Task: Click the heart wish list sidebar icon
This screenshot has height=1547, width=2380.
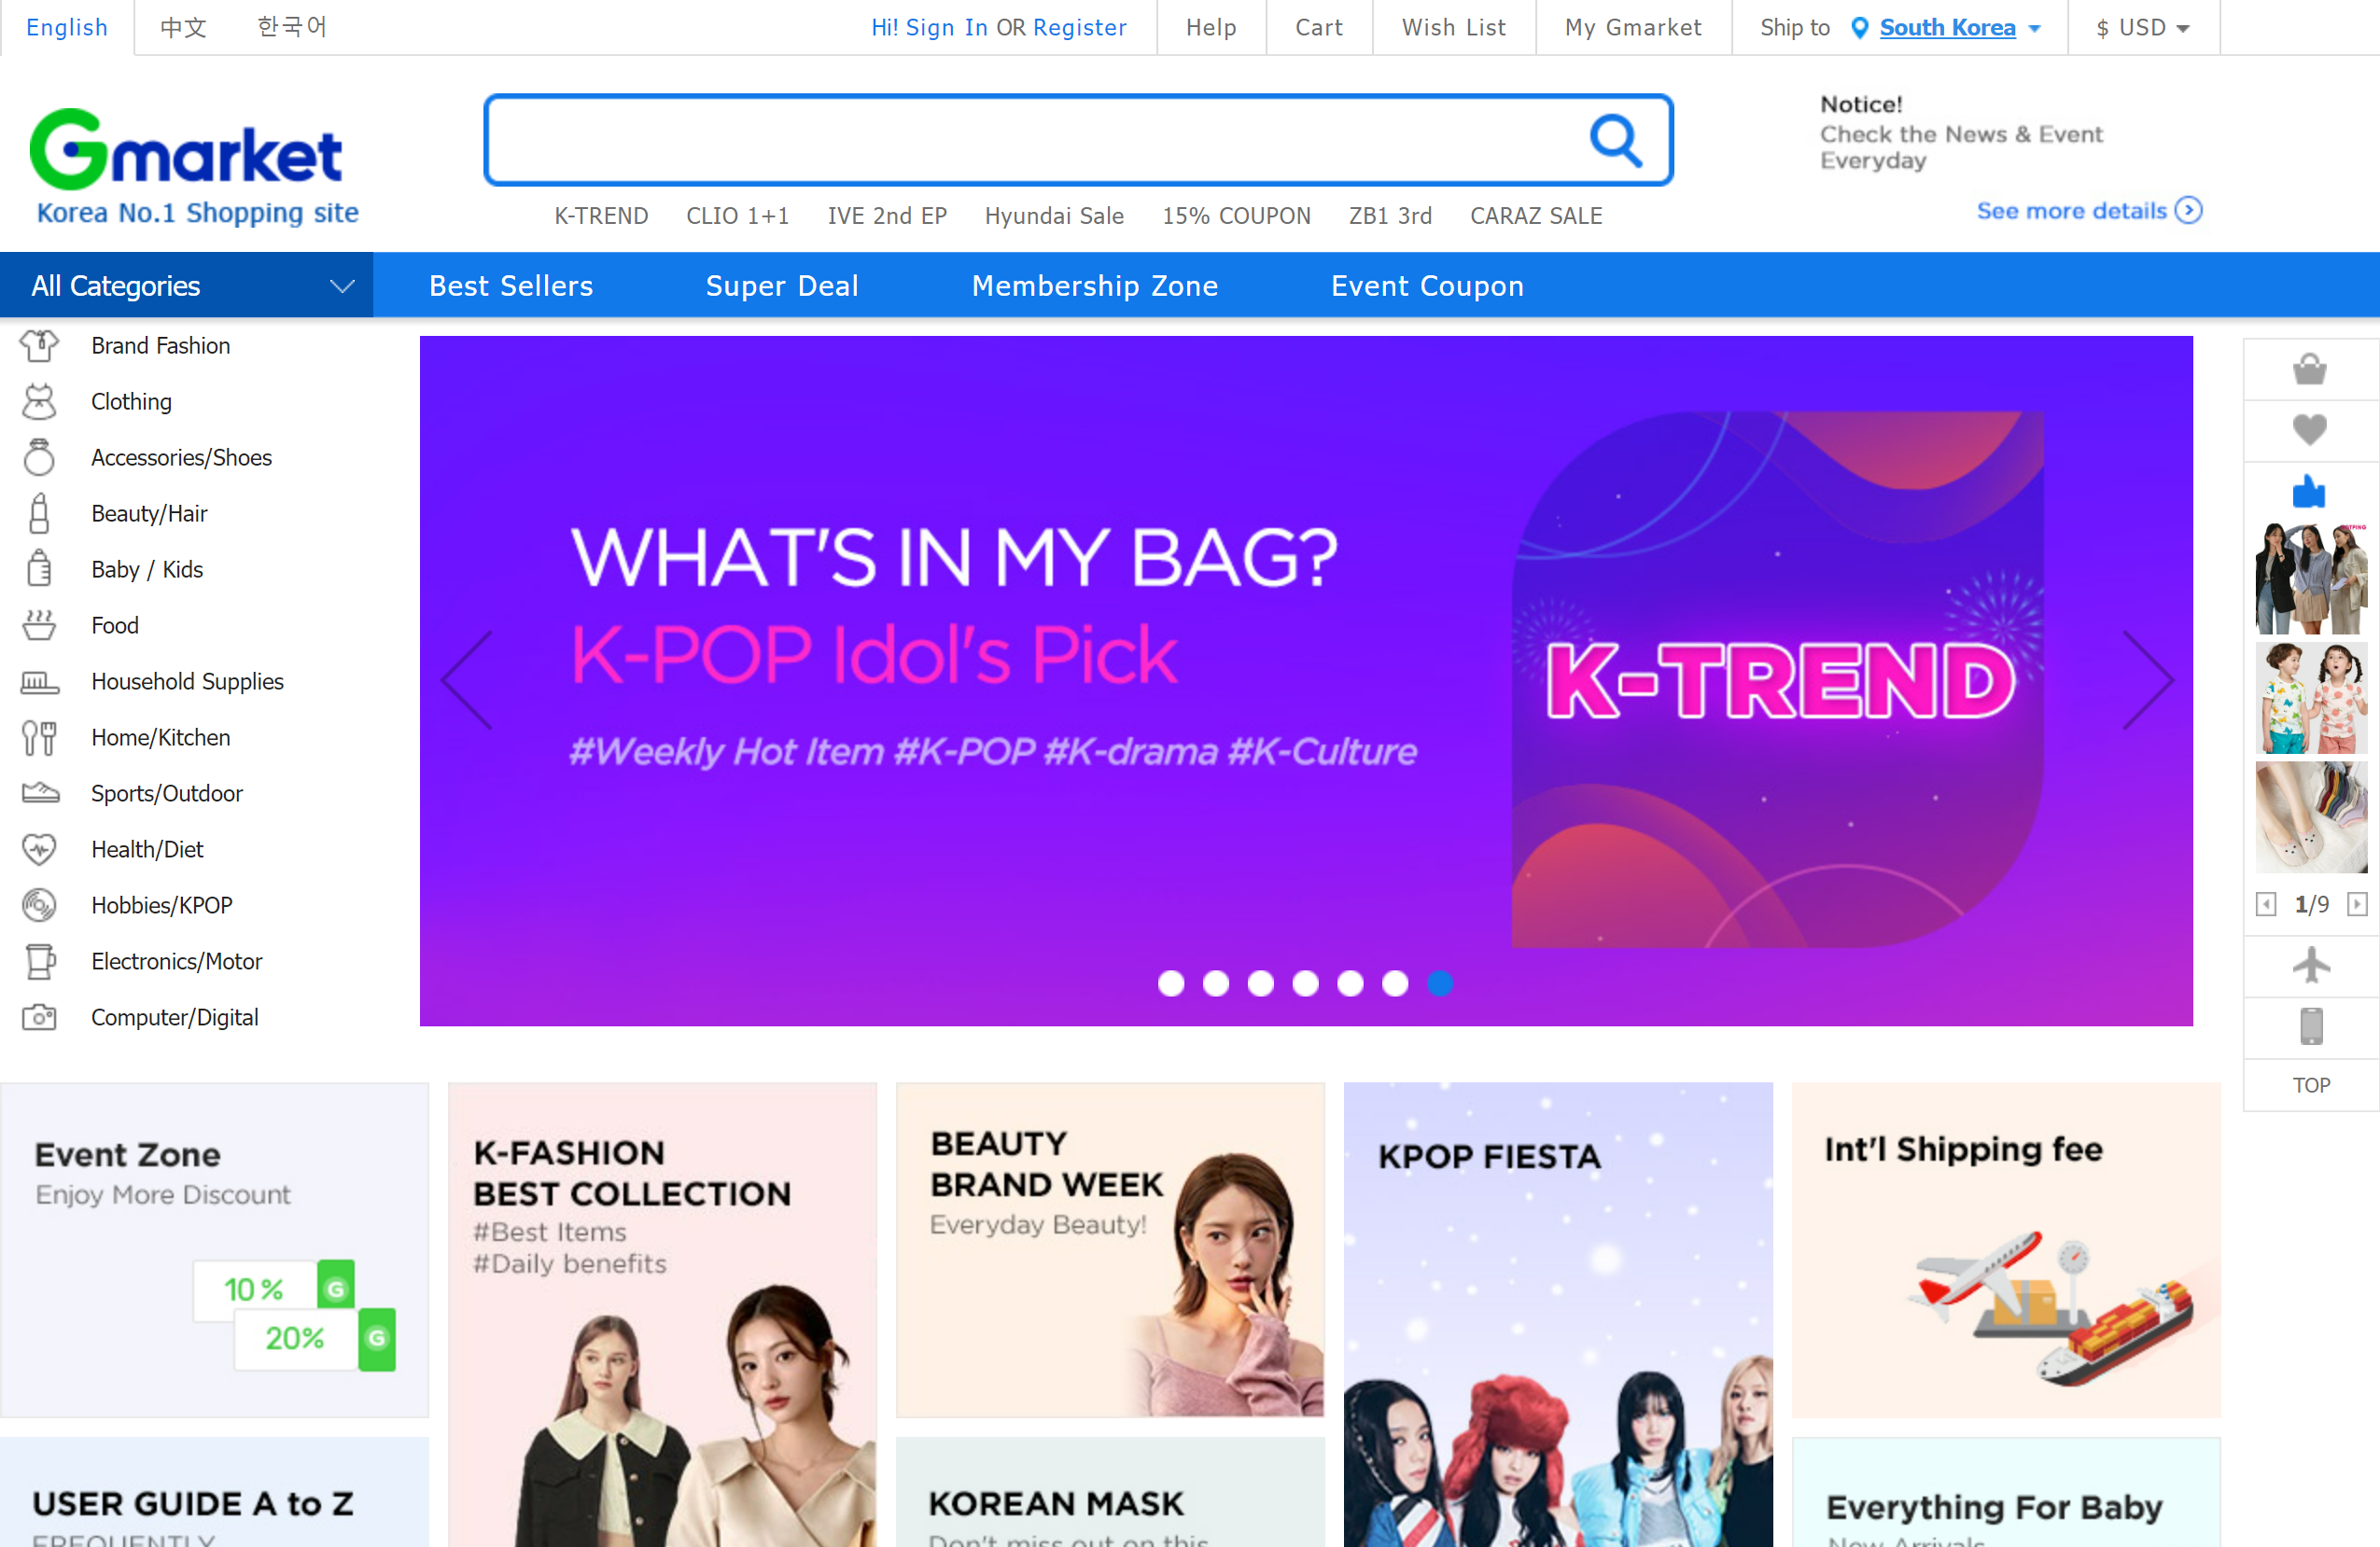Action: (2309, 430)
